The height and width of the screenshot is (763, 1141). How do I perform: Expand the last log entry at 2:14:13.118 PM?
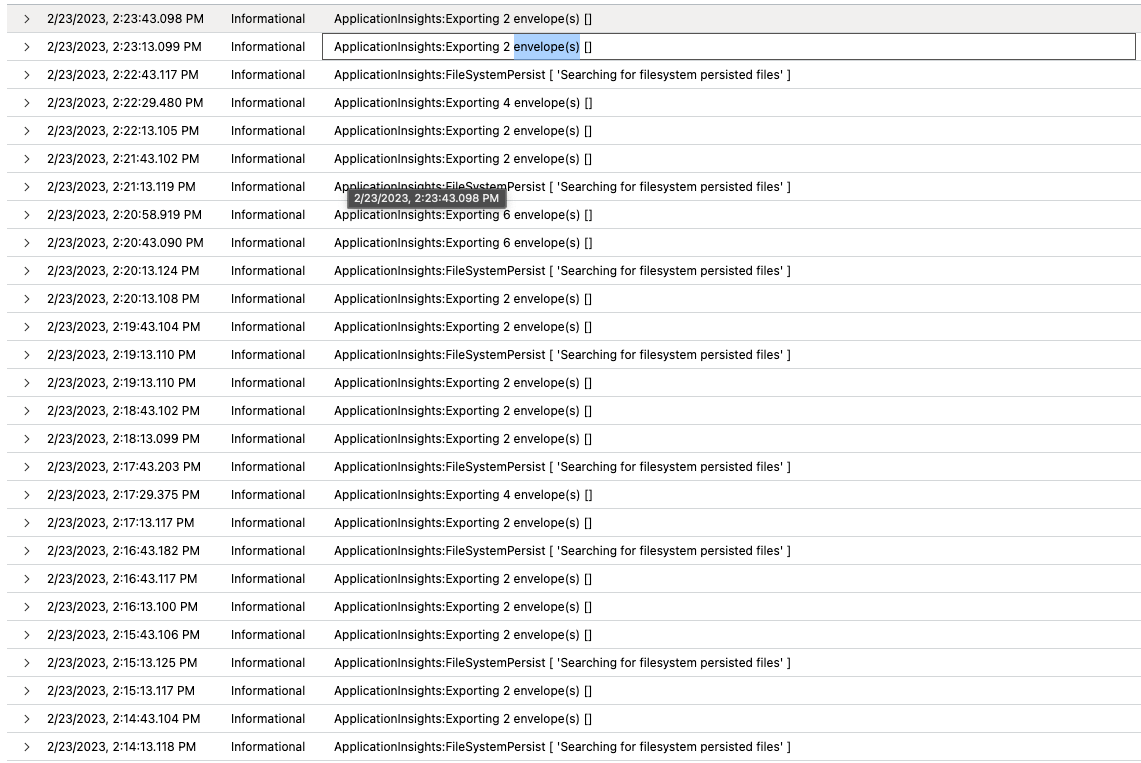27,747
